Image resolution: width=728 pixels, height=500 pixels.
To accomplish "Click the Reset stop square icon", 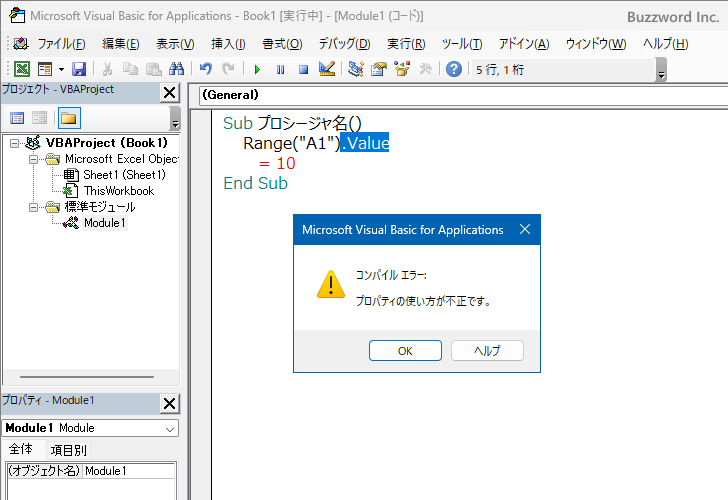I will [303, 70].
